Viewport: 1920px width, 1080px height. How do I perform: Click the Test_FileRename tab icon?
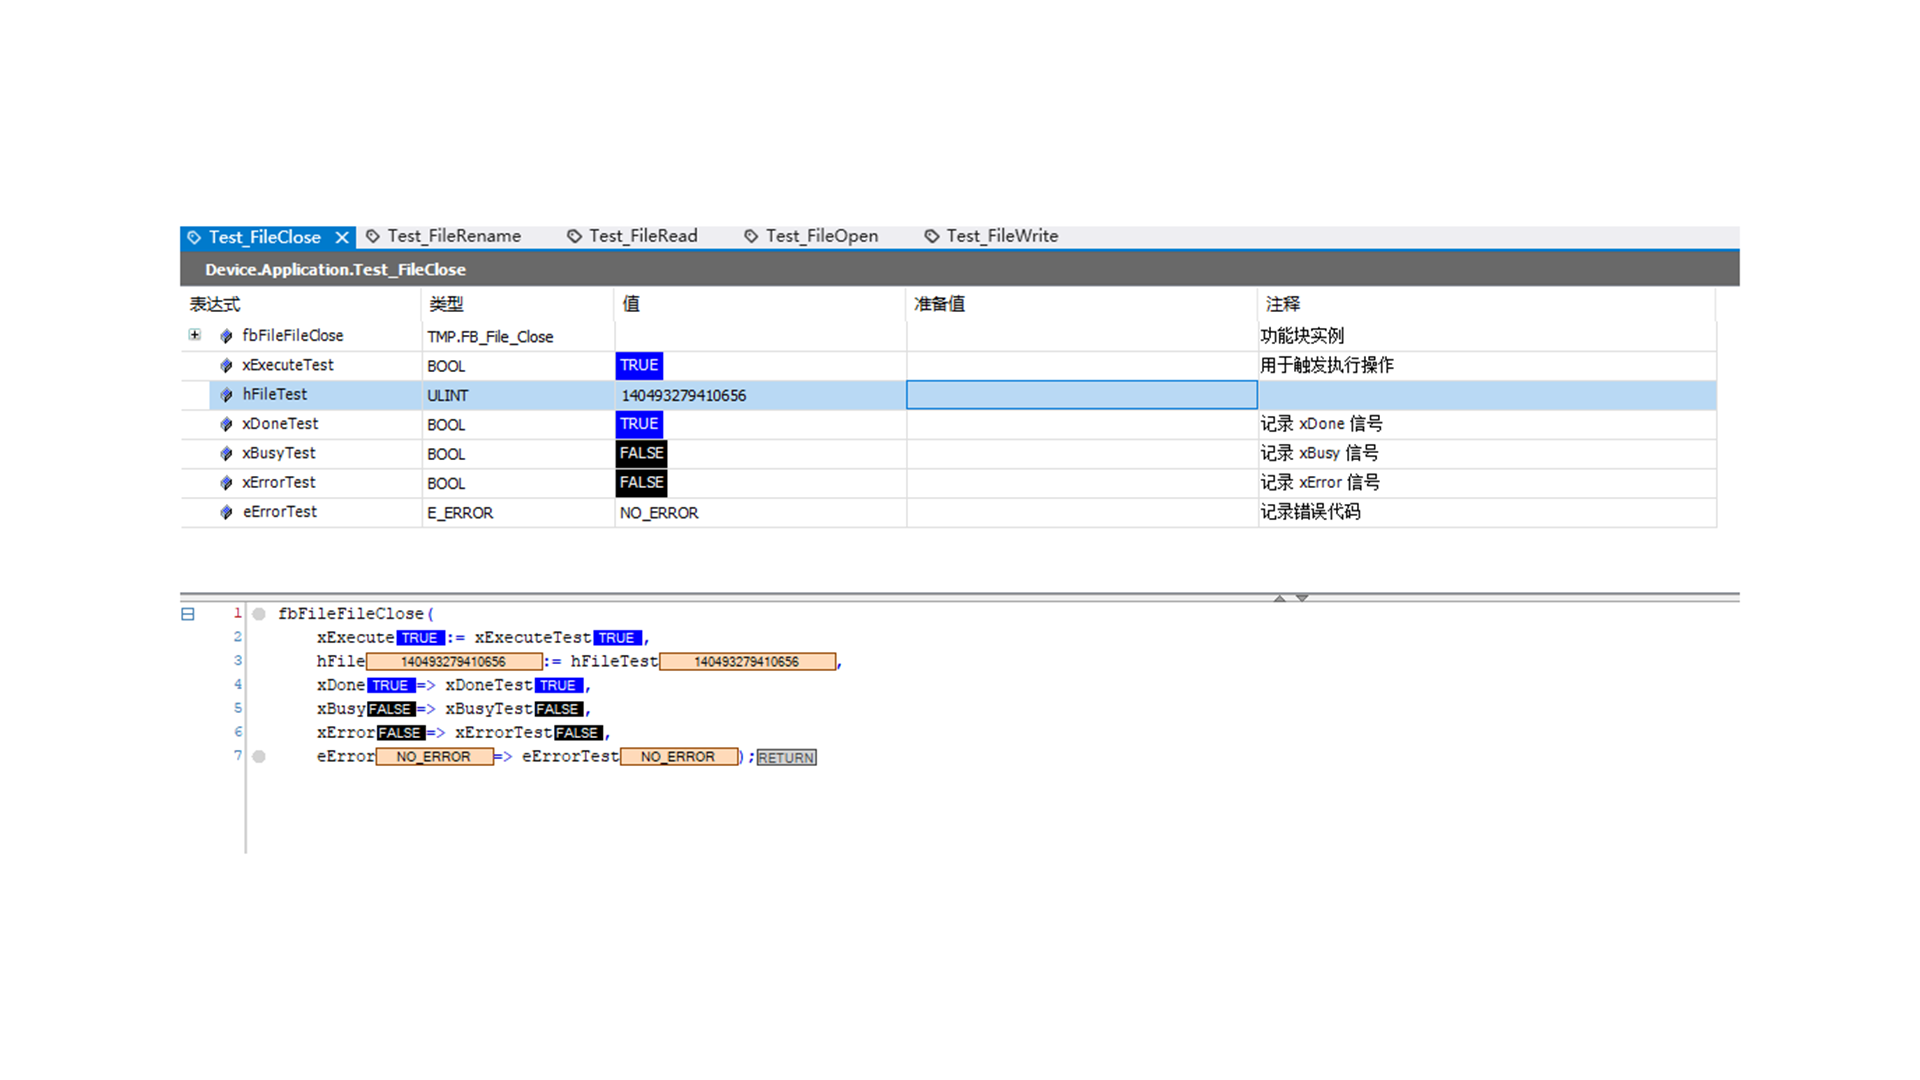[373, 236]
